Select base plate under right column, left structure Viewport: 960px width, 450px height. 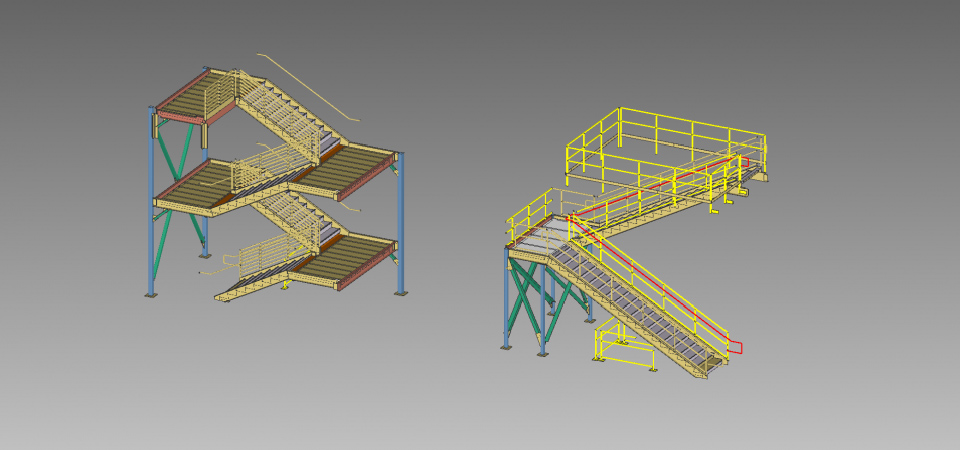coord(401,293)
